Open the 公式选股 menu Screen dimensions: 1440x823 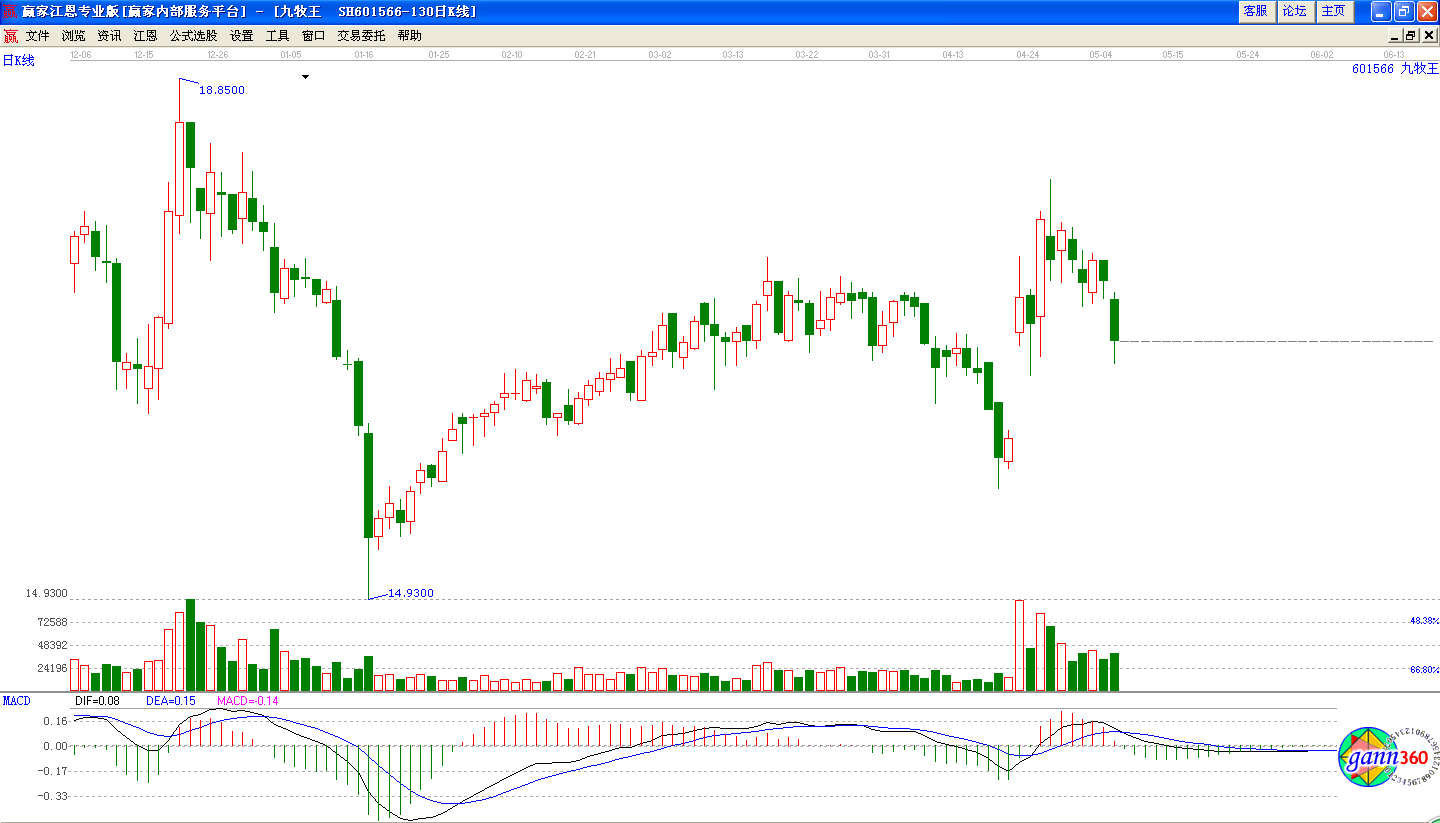193,35
